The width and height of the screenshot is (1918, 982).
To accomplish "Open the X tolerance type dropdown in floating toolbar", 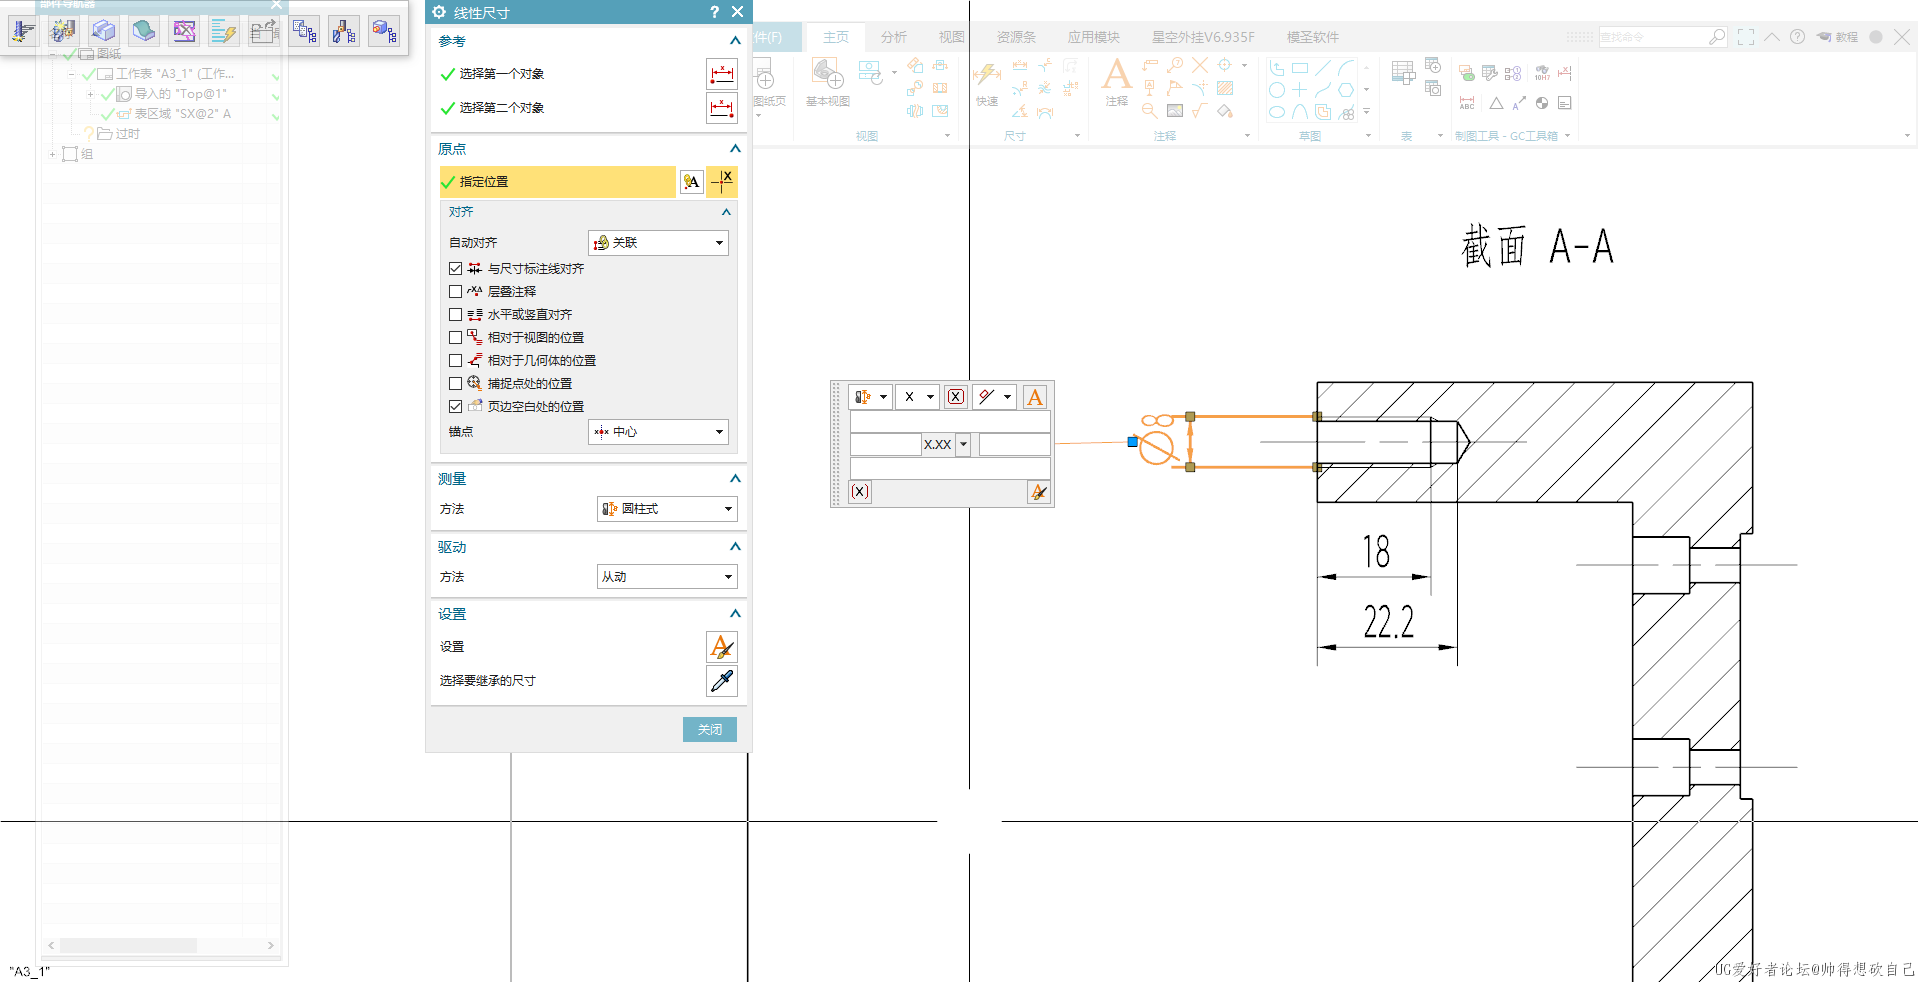I will (x=917, y=397).
